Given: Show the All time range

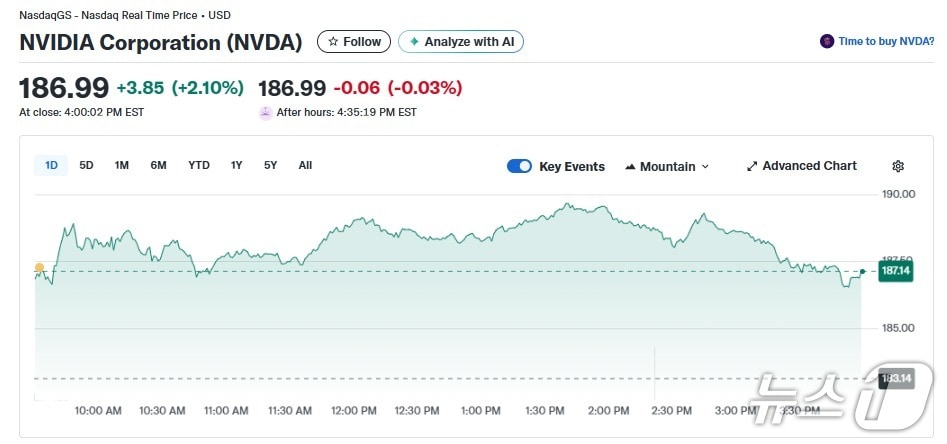Looking at the screenshot, I should coord(305,165).
